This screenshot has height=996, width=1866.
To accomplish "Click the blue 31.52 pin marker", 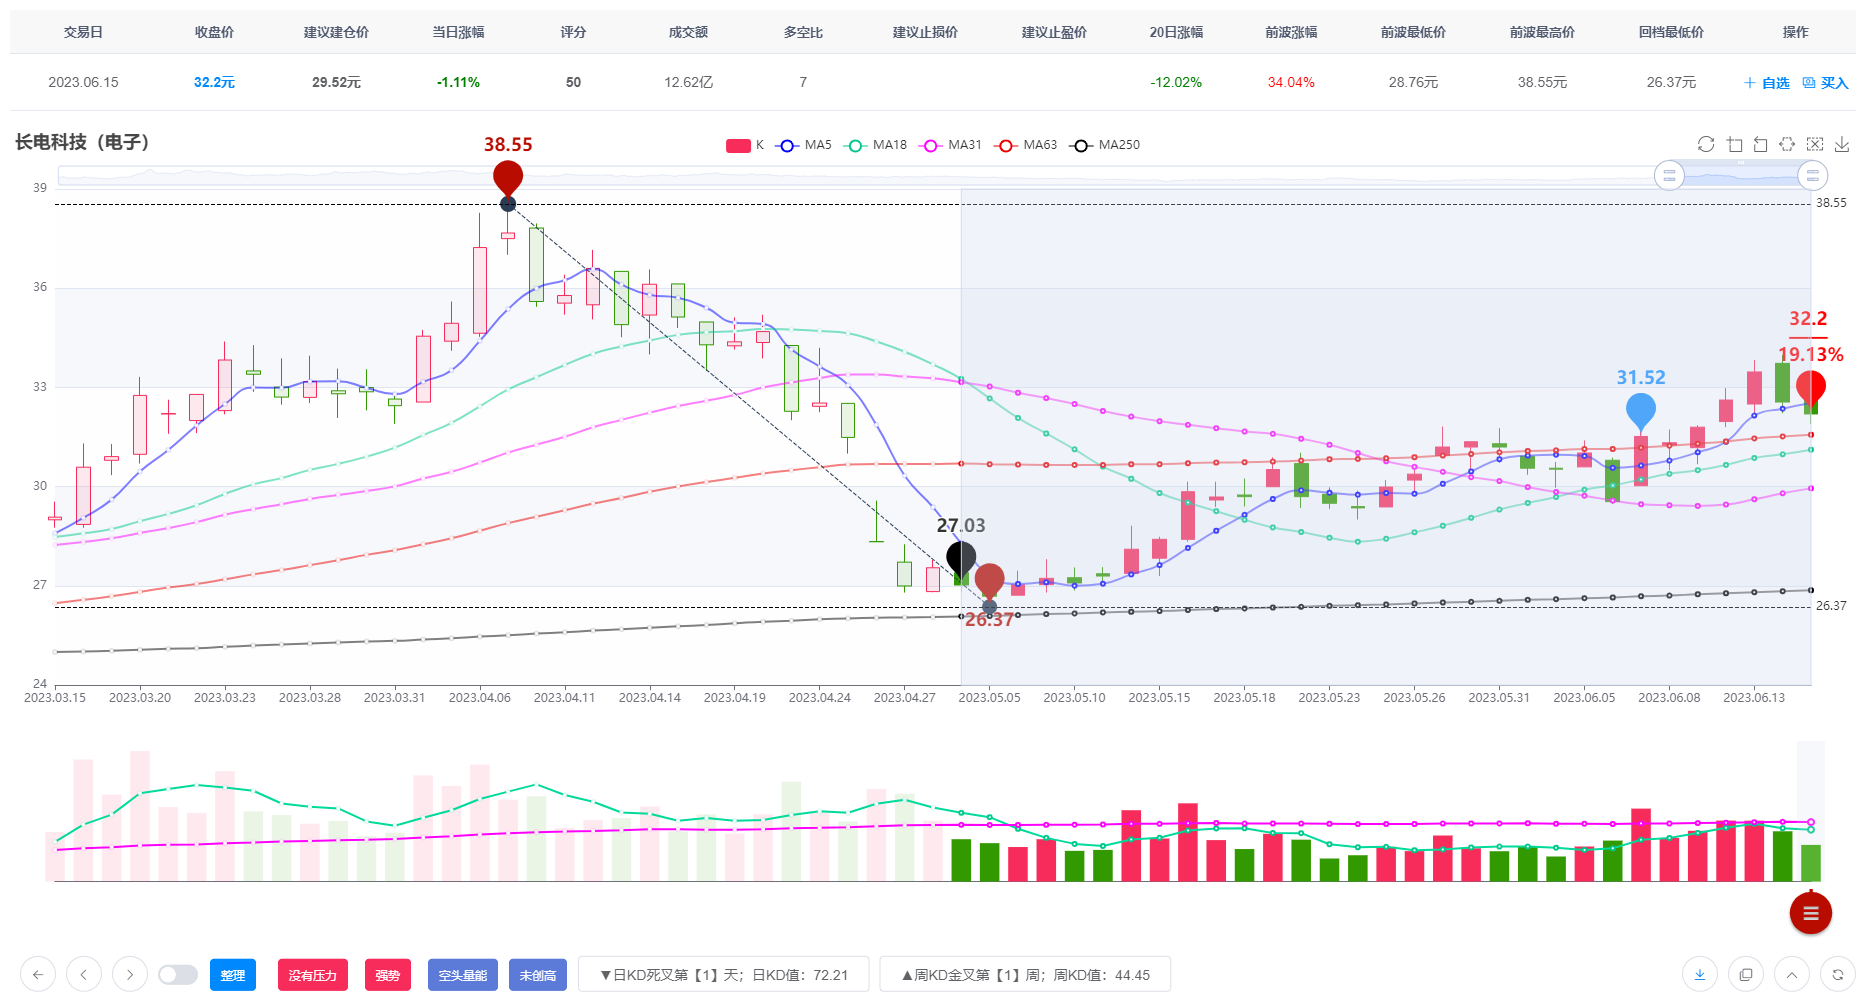I will [1641, 411].
